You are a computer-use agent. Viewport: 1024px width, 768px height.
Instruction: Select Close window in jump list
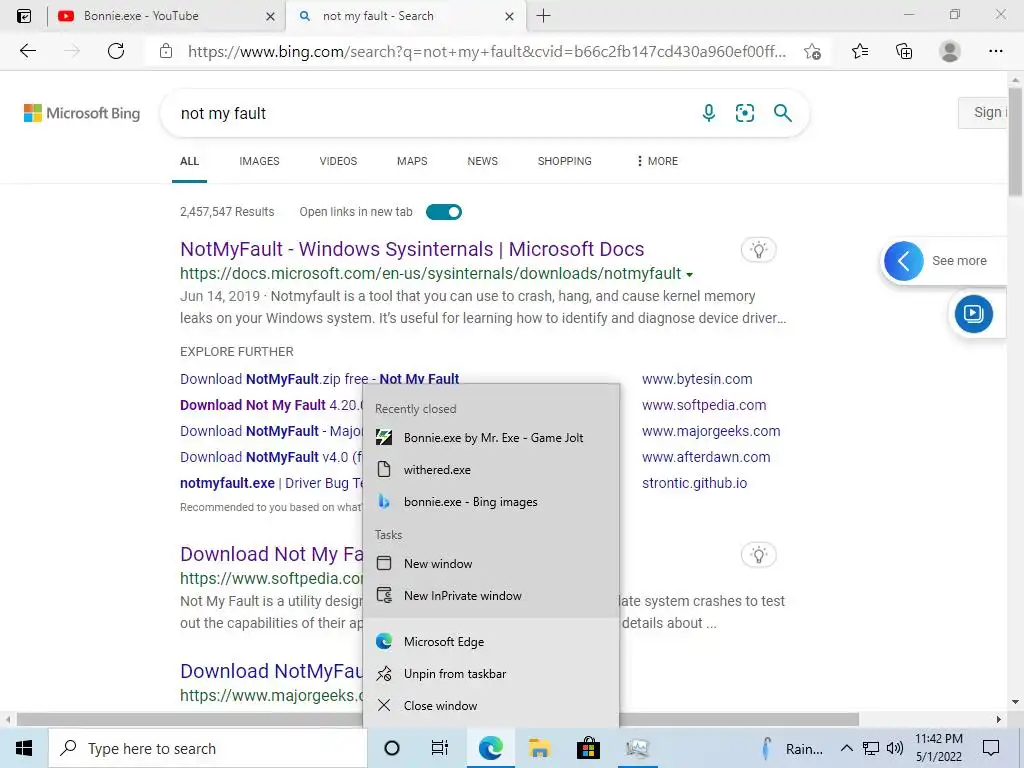[x=491, y=705]
